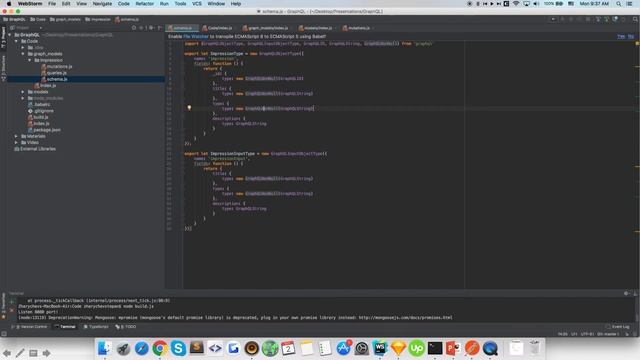Open WebStorm from the Dock
This screenshot has width=640, height=360.
tap(380, 348)
